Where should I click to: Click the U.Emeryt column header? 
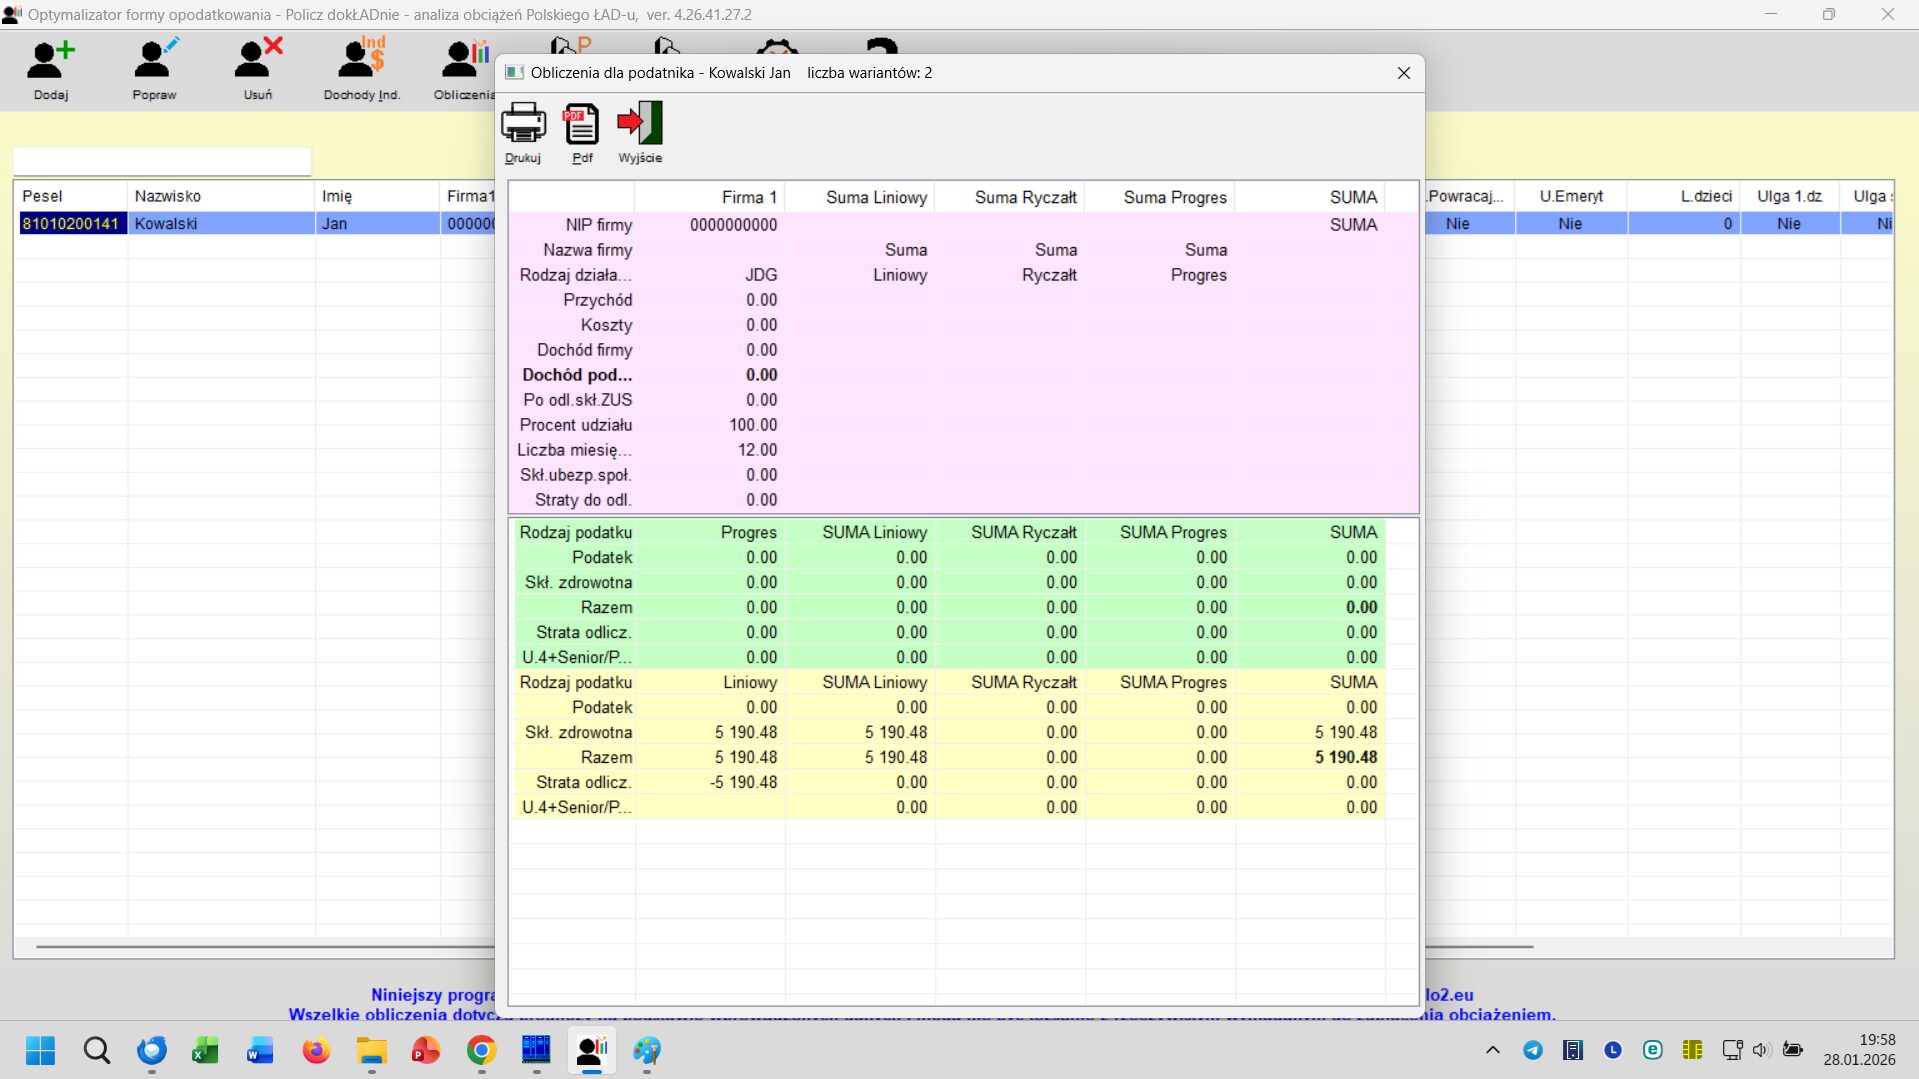coord(1570,196)
